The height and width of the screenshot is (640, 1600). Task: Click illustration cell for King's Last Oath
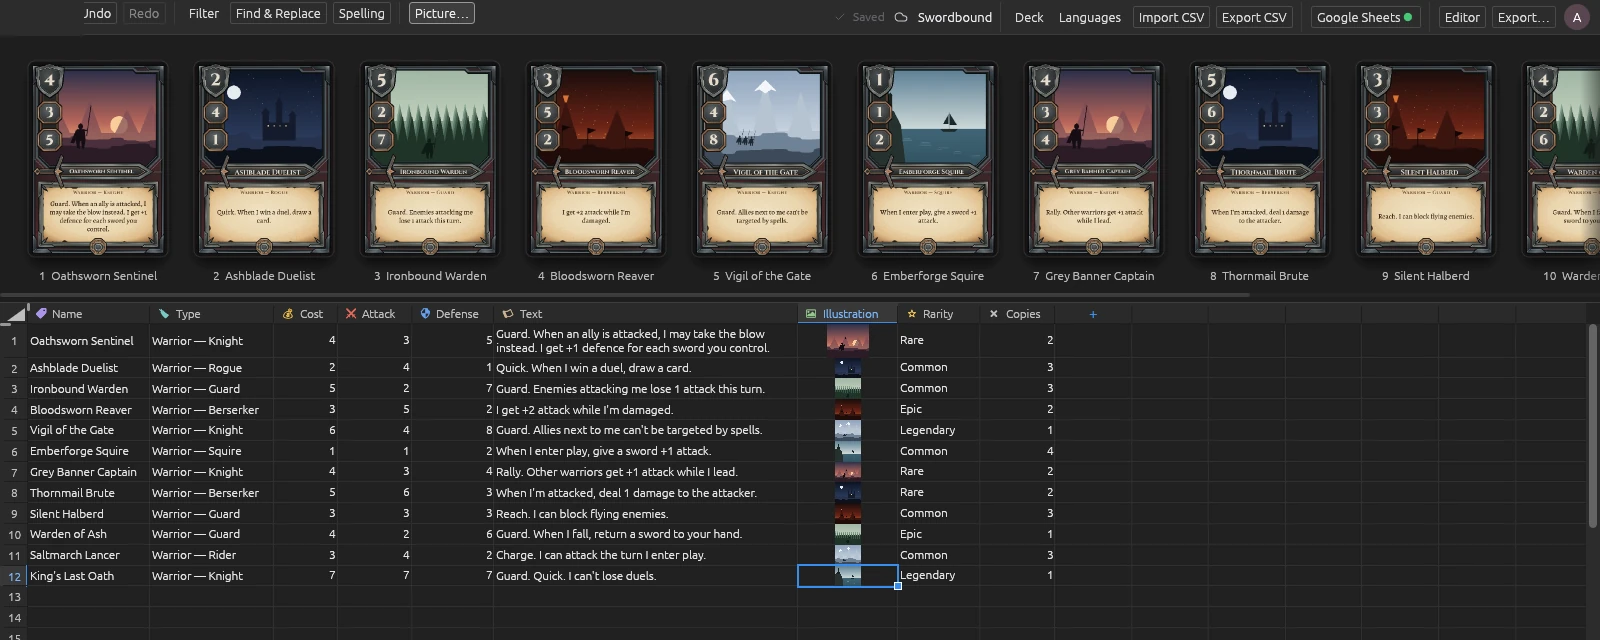(x=847, y=576)
